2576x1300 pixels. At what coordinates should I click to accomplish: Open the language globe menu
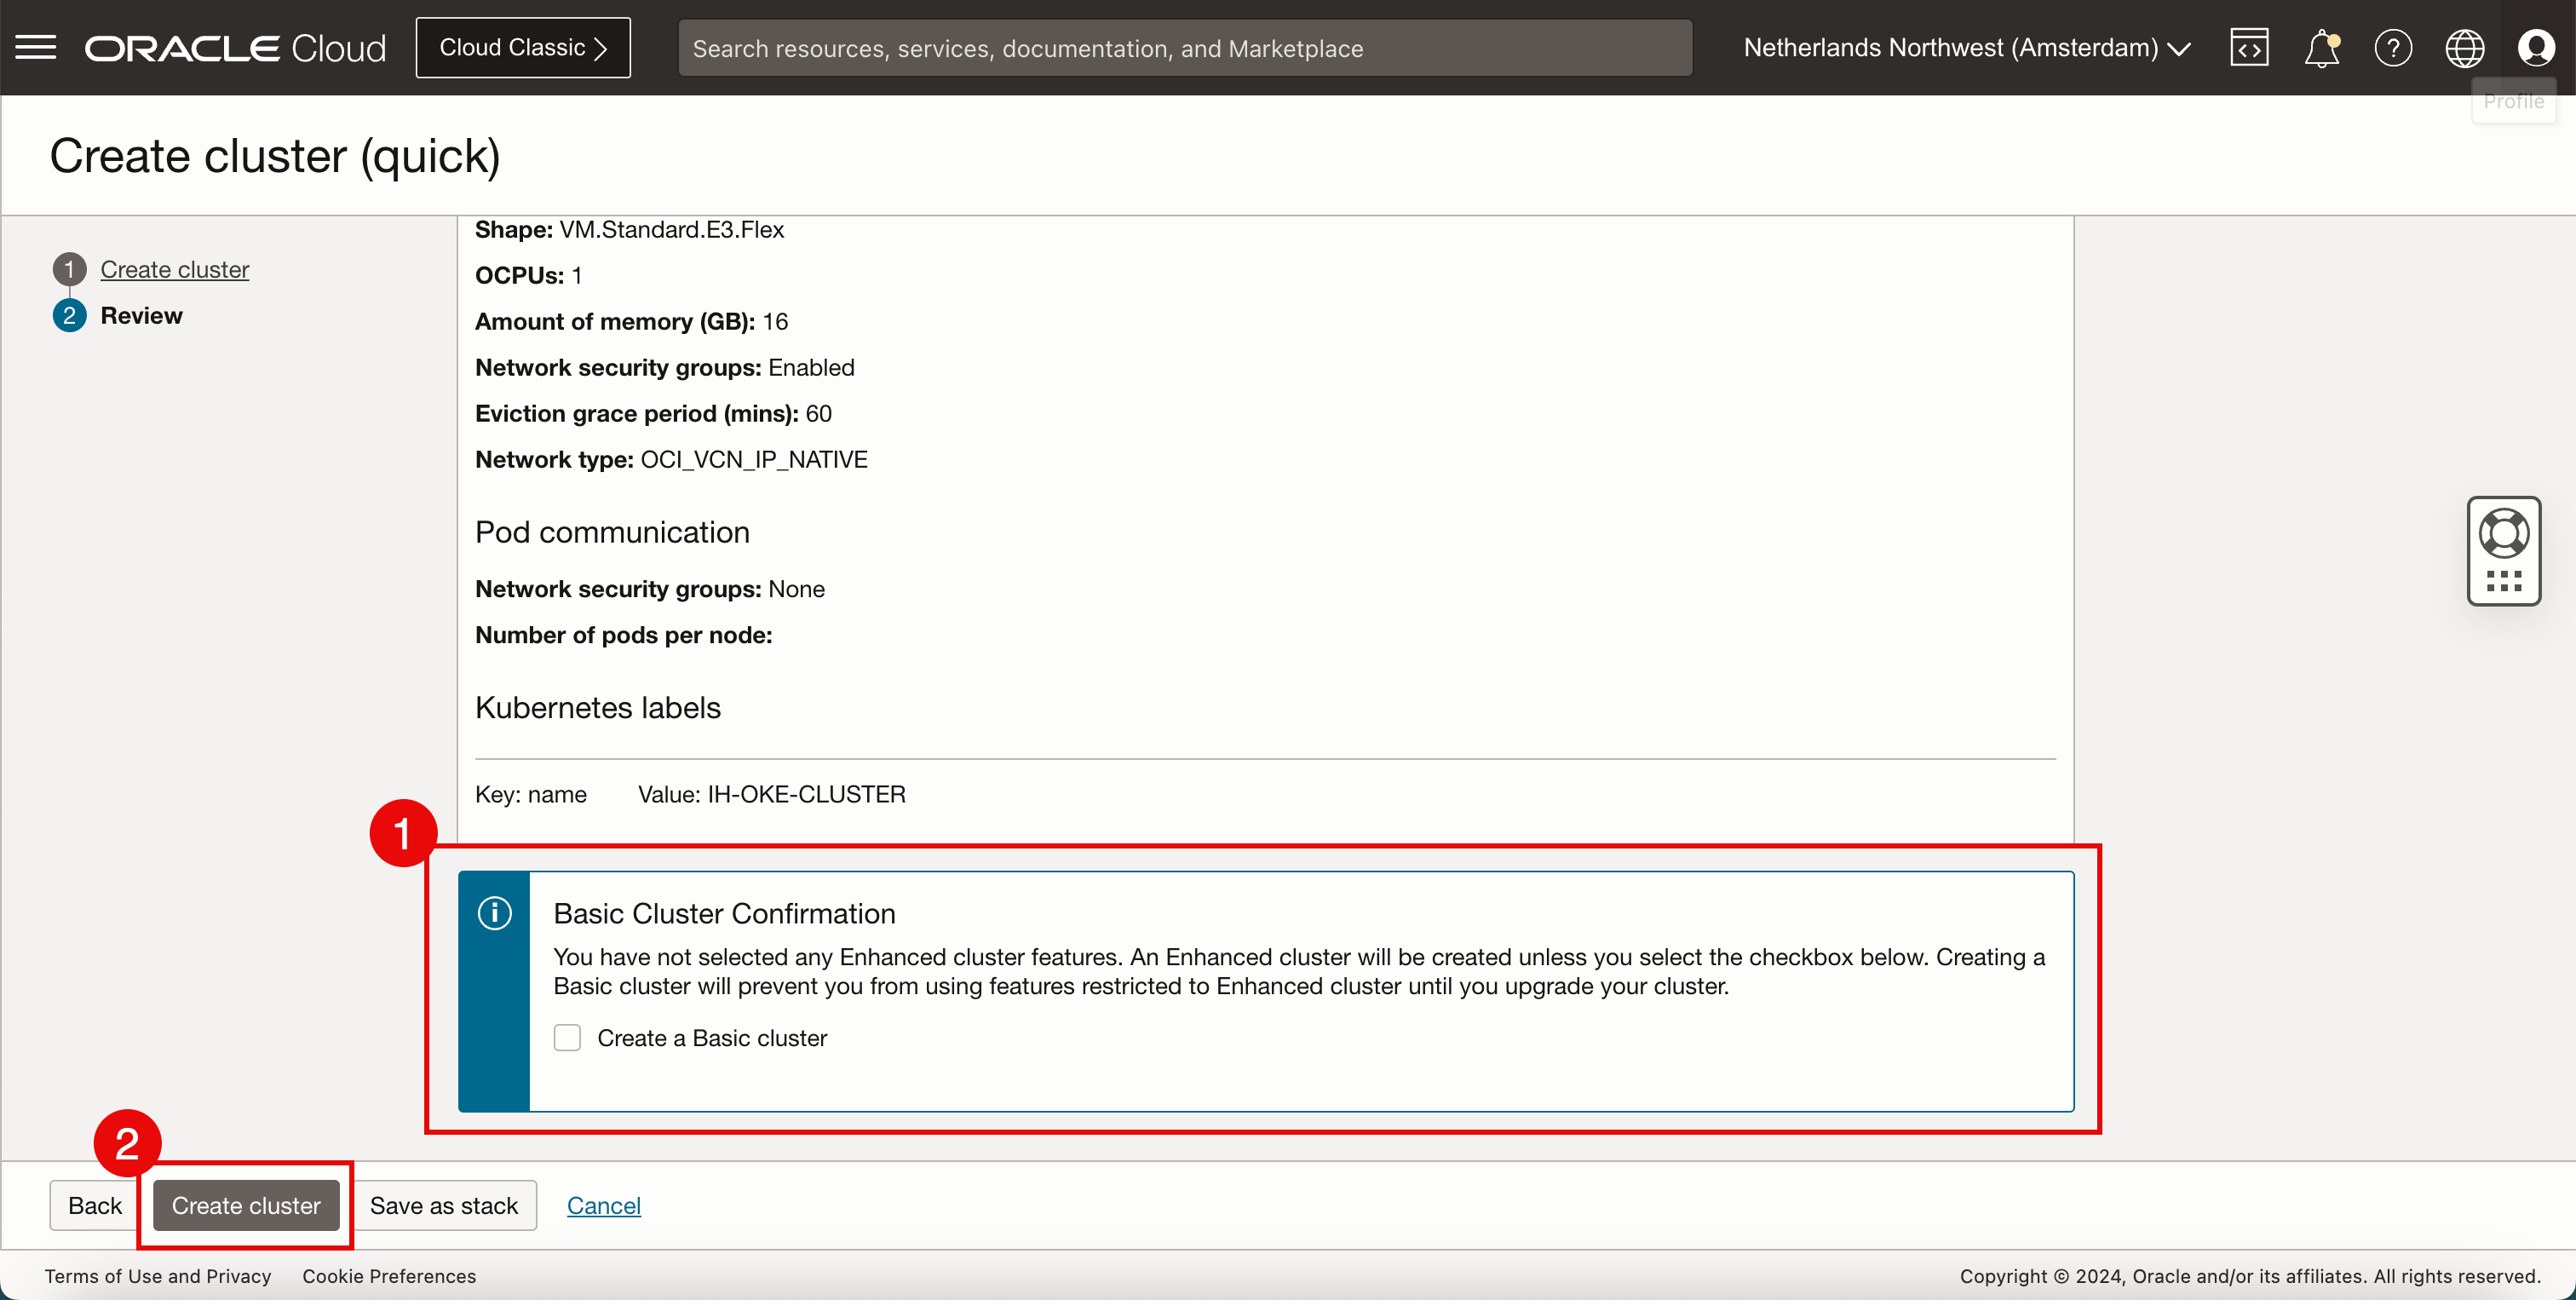2464,47
